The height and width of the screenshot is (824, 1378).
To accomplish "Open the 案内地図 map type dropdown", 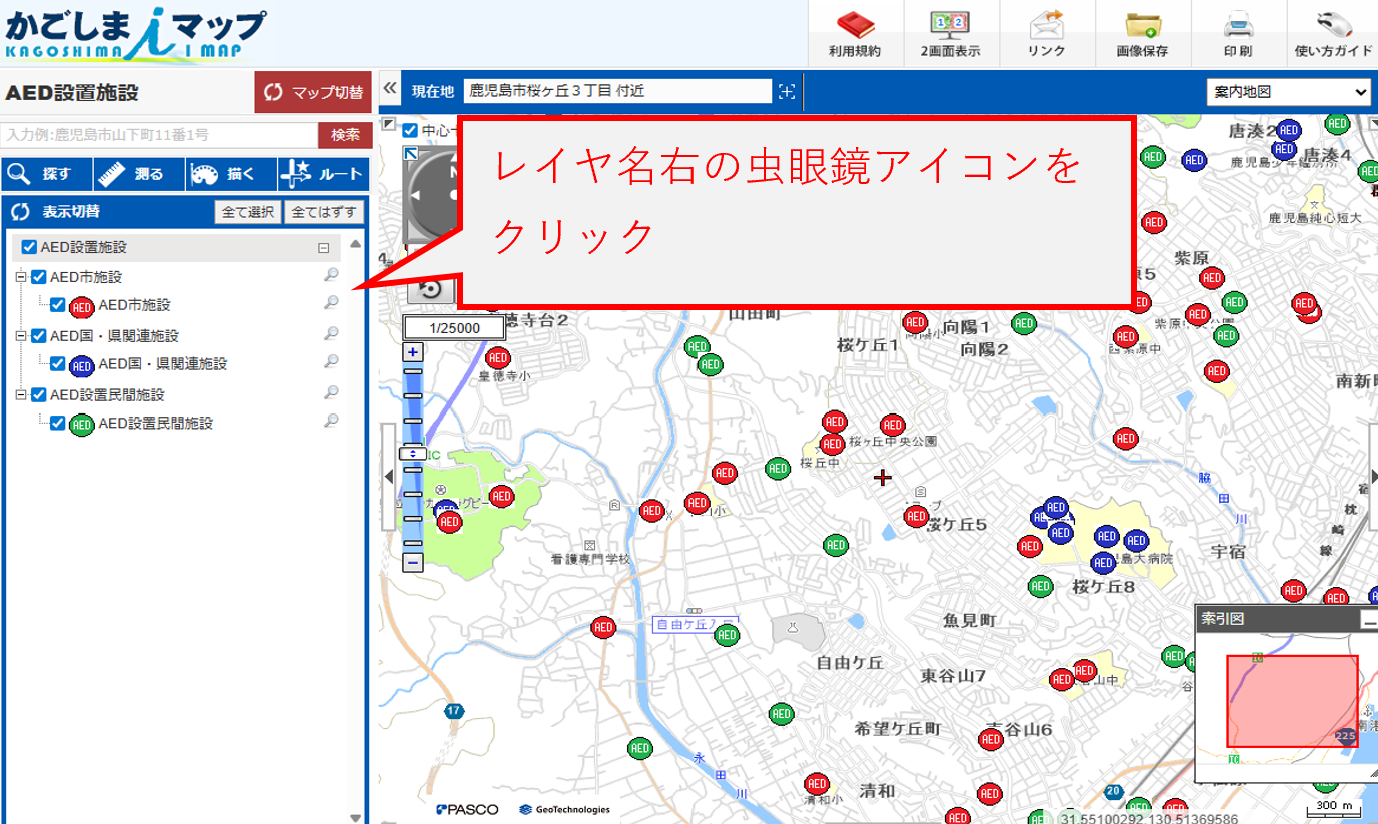I will (x=1288, y=91).
